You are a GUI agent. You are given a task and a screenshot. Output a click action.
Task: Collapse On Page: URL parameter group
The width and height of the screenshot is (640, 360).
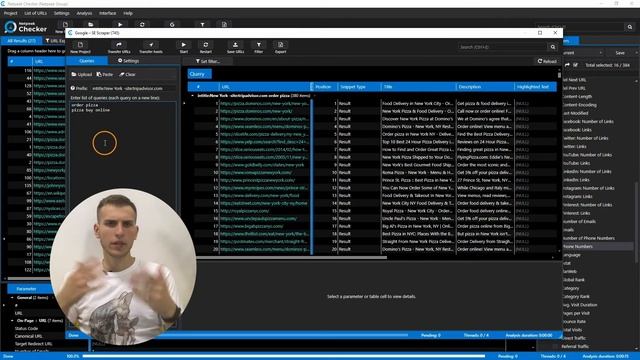coord(12,320)
